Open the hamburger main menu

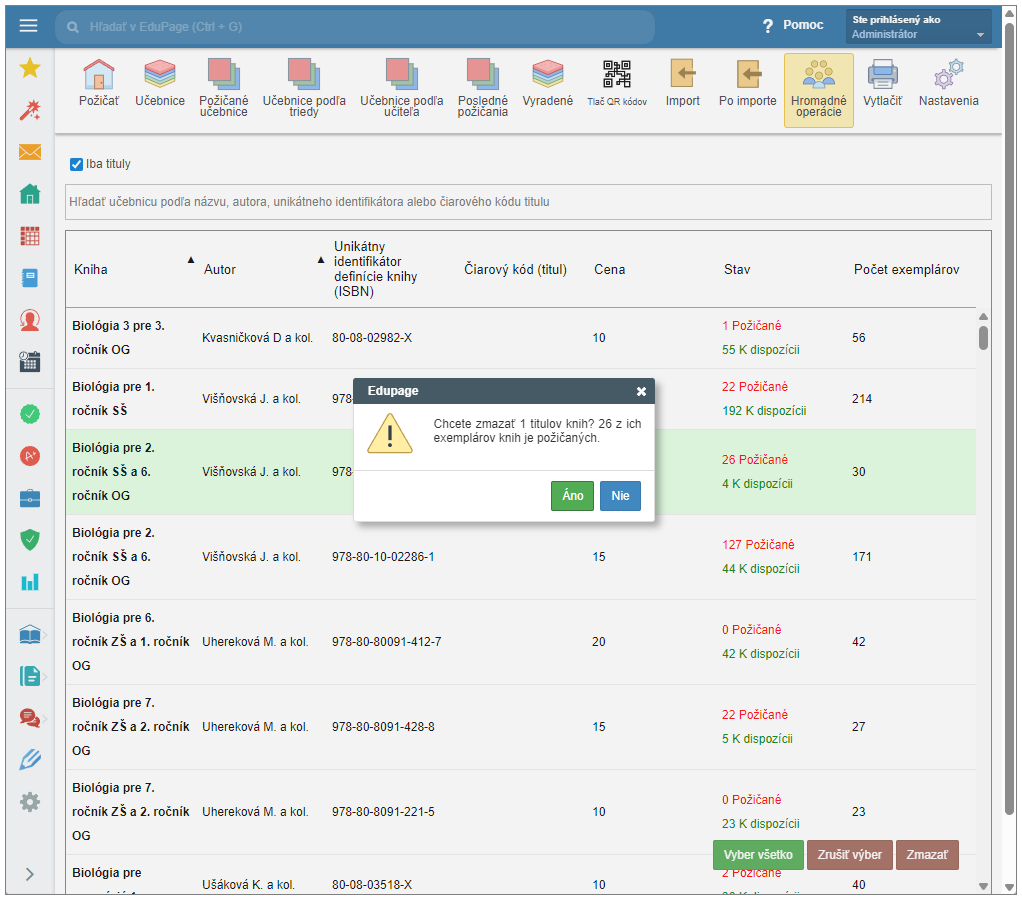coord(28,26)
